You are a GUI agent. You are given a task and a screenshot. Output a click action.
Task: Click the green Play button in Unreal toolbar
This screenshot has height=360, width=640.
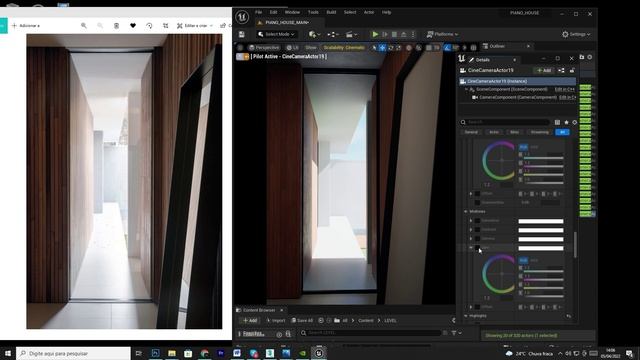[x=375, y=34]
